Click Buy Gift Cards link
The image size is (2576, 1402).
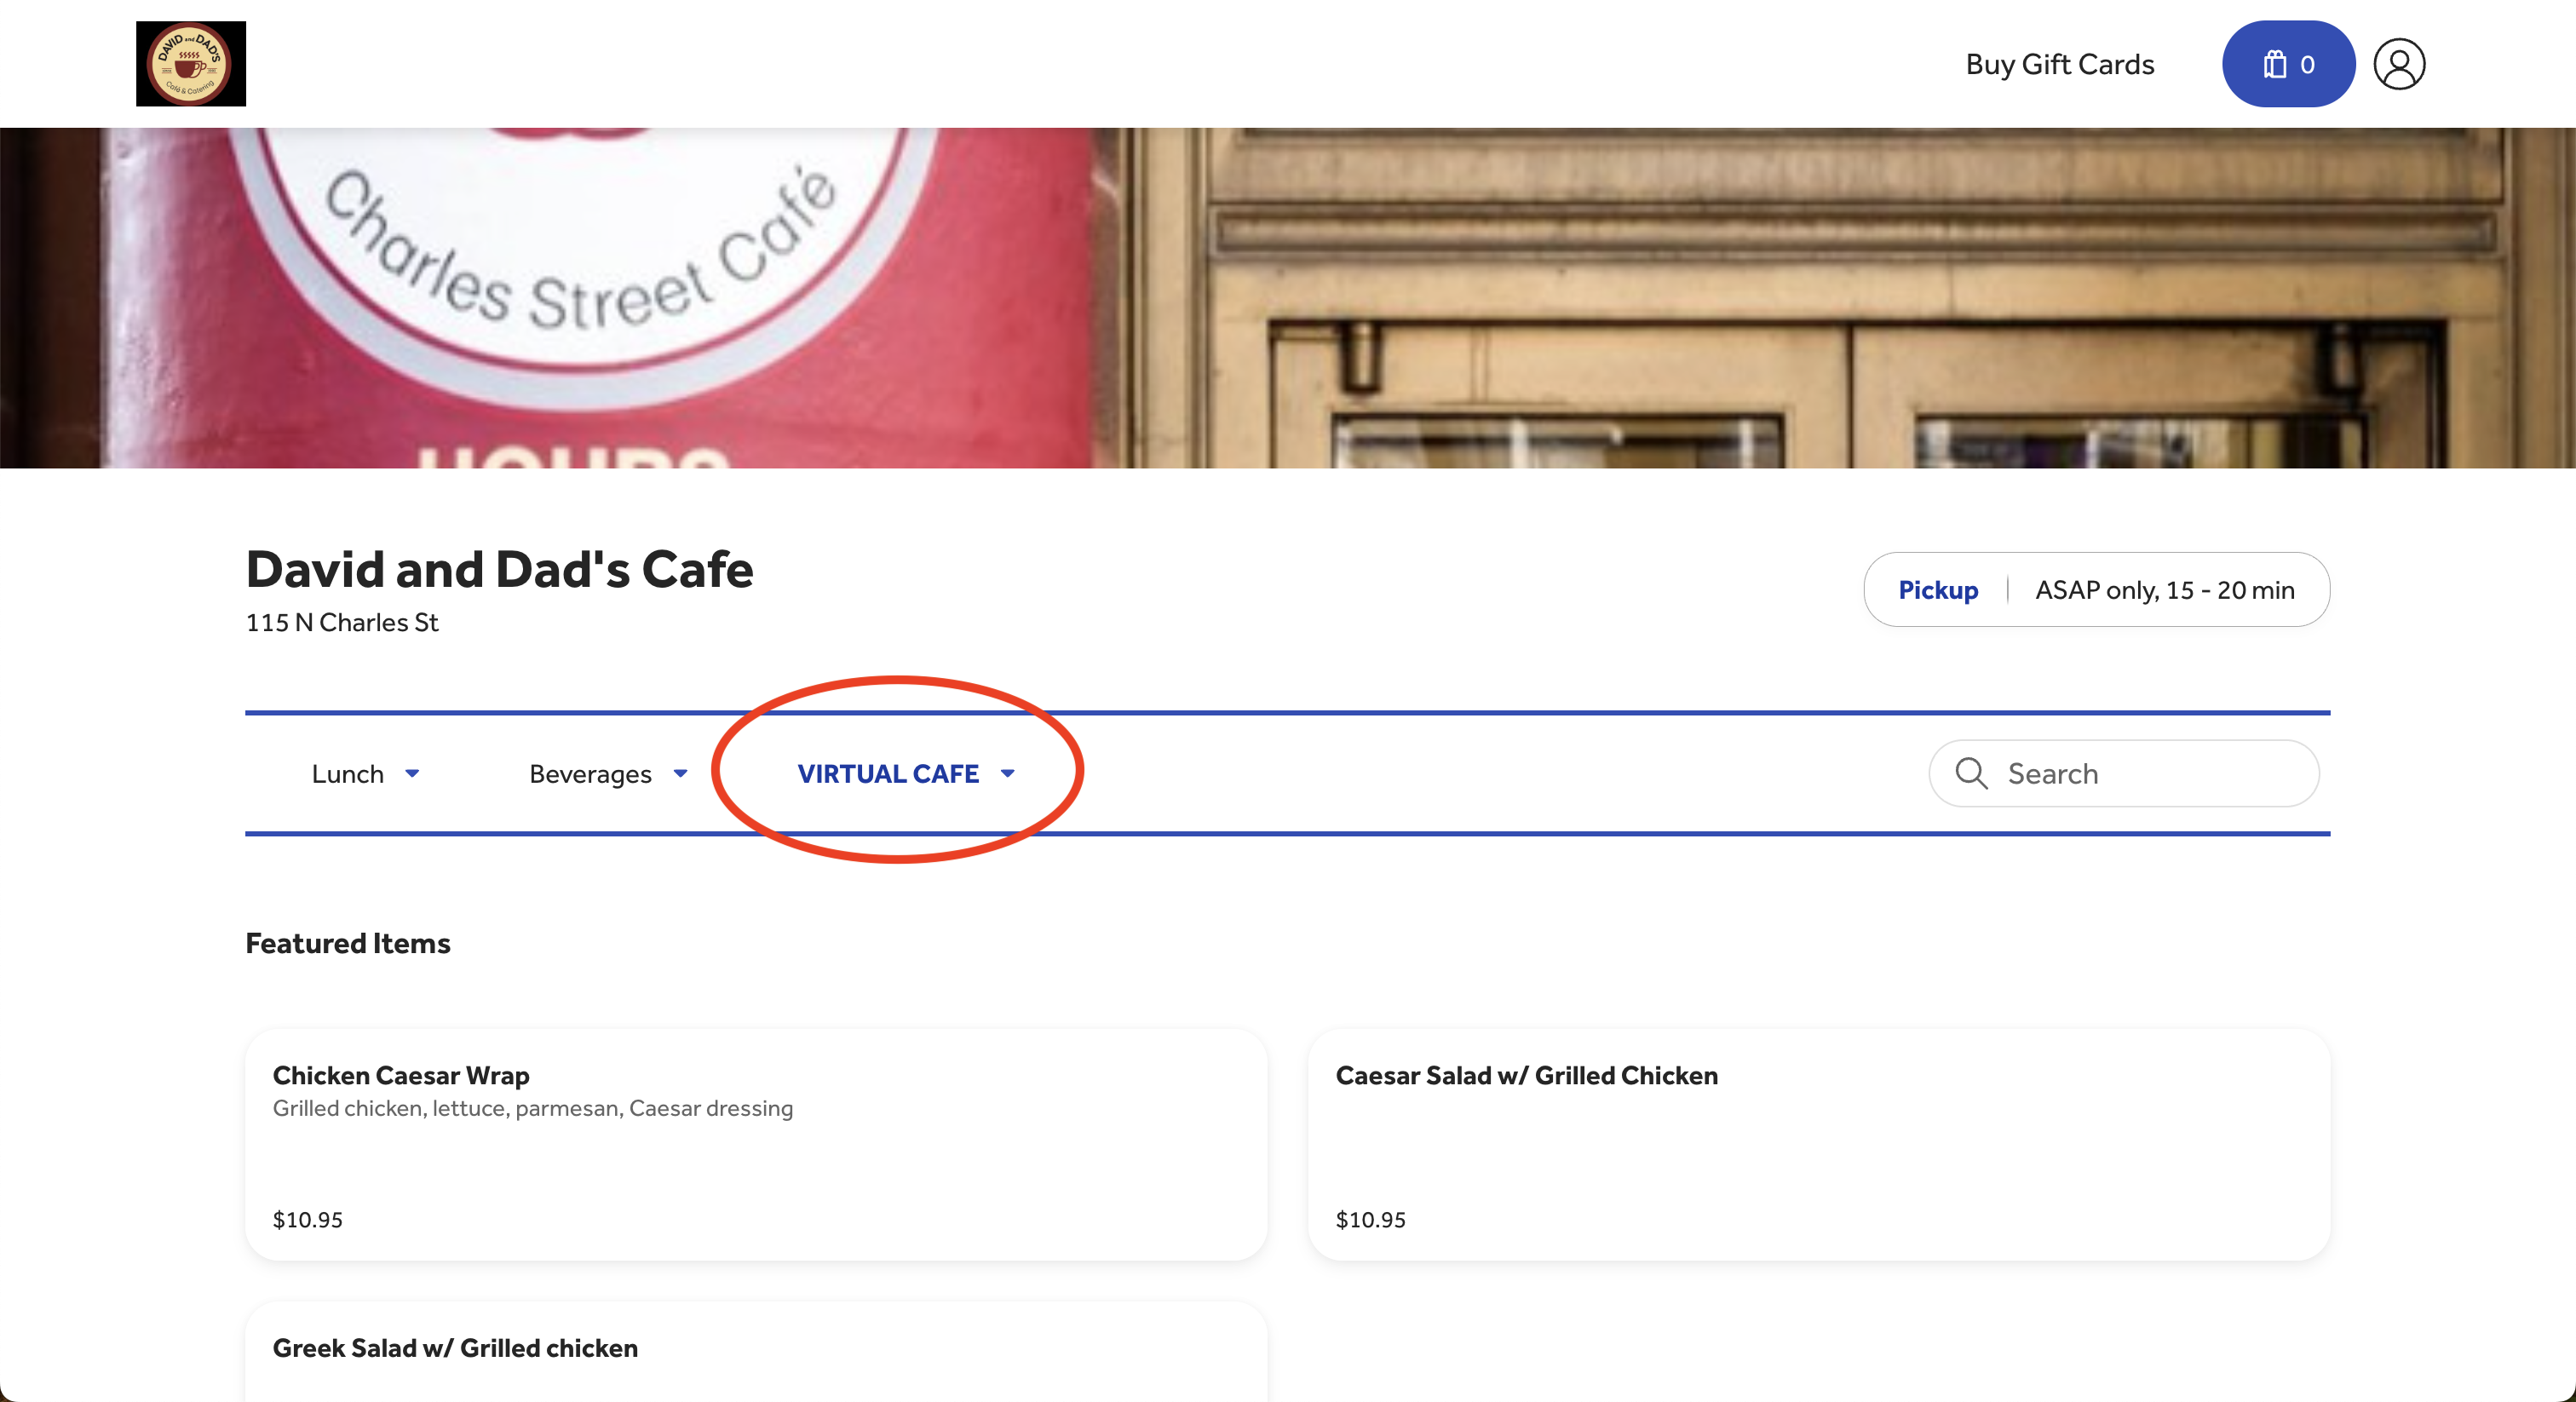[x=2059, y=64]
